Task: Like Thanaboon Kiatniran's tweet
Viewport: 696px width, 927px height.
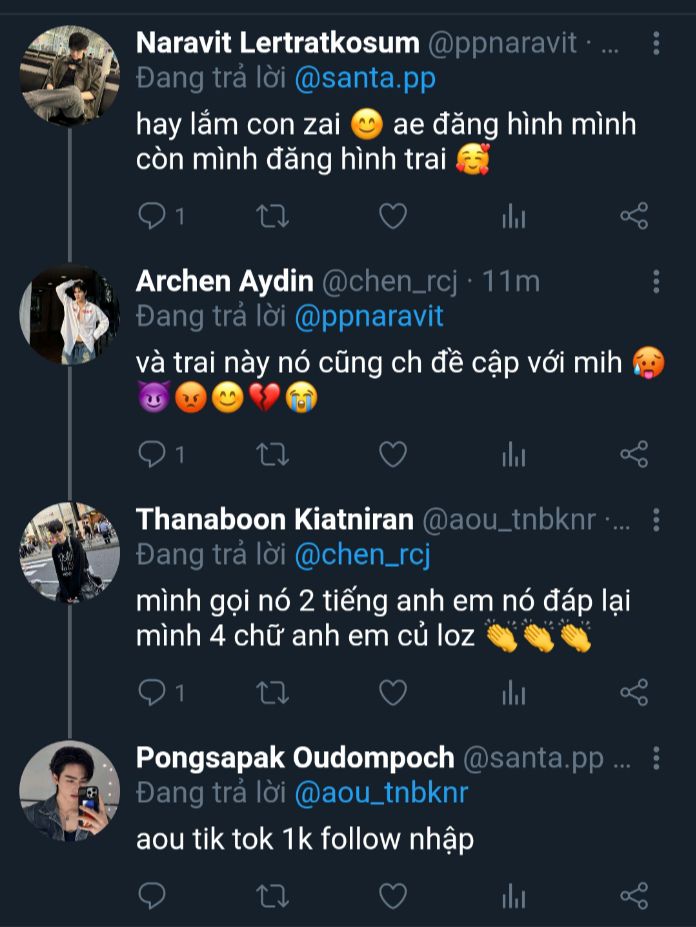Action: coord(393,693)
